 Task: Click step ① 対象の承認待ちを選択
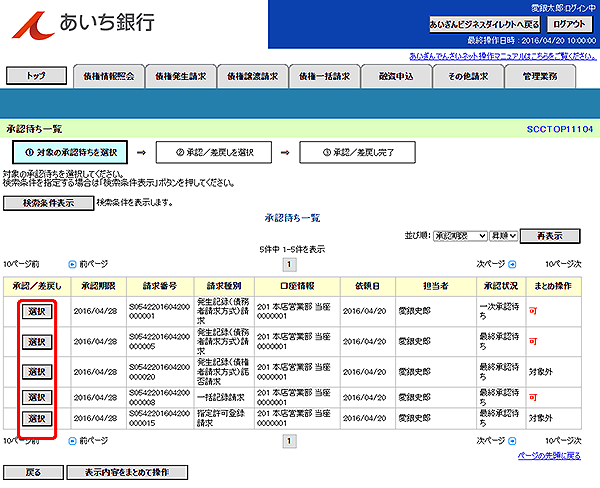(x=70, y=152)
